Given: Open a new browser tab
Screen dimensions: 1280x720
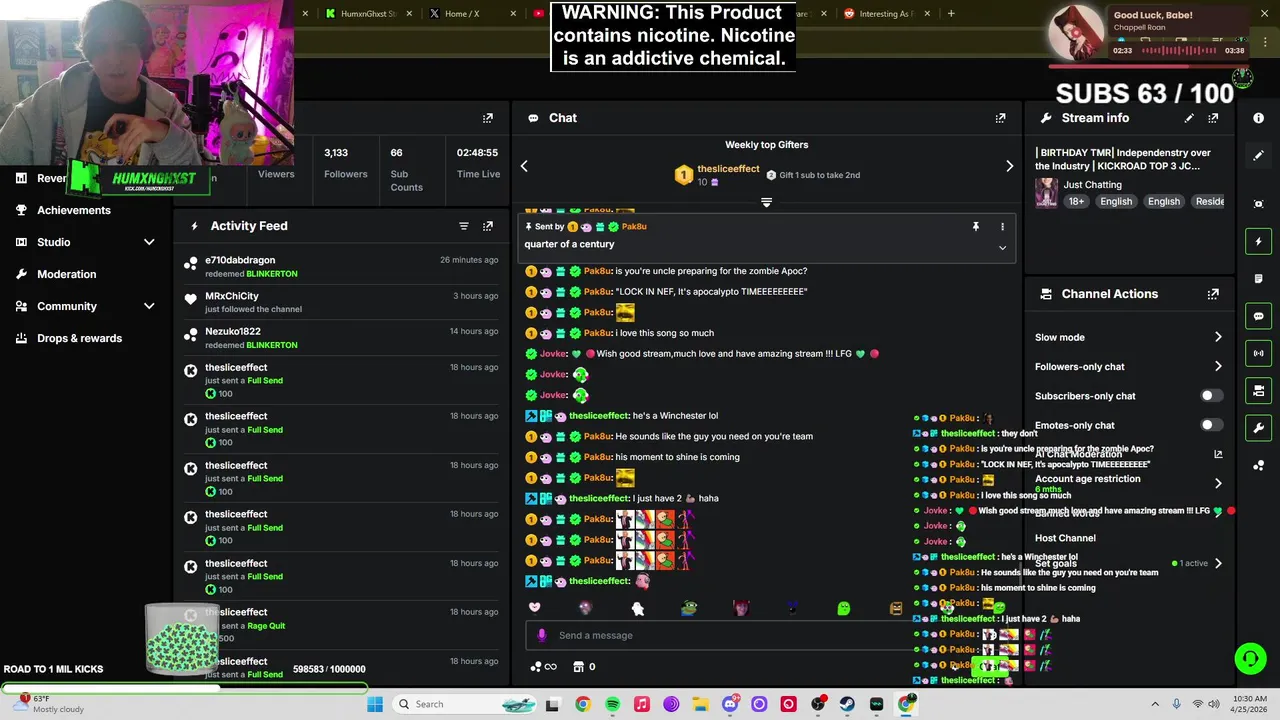Looking at the screenshot, I should pyautogui.click(x=951, y=14).
